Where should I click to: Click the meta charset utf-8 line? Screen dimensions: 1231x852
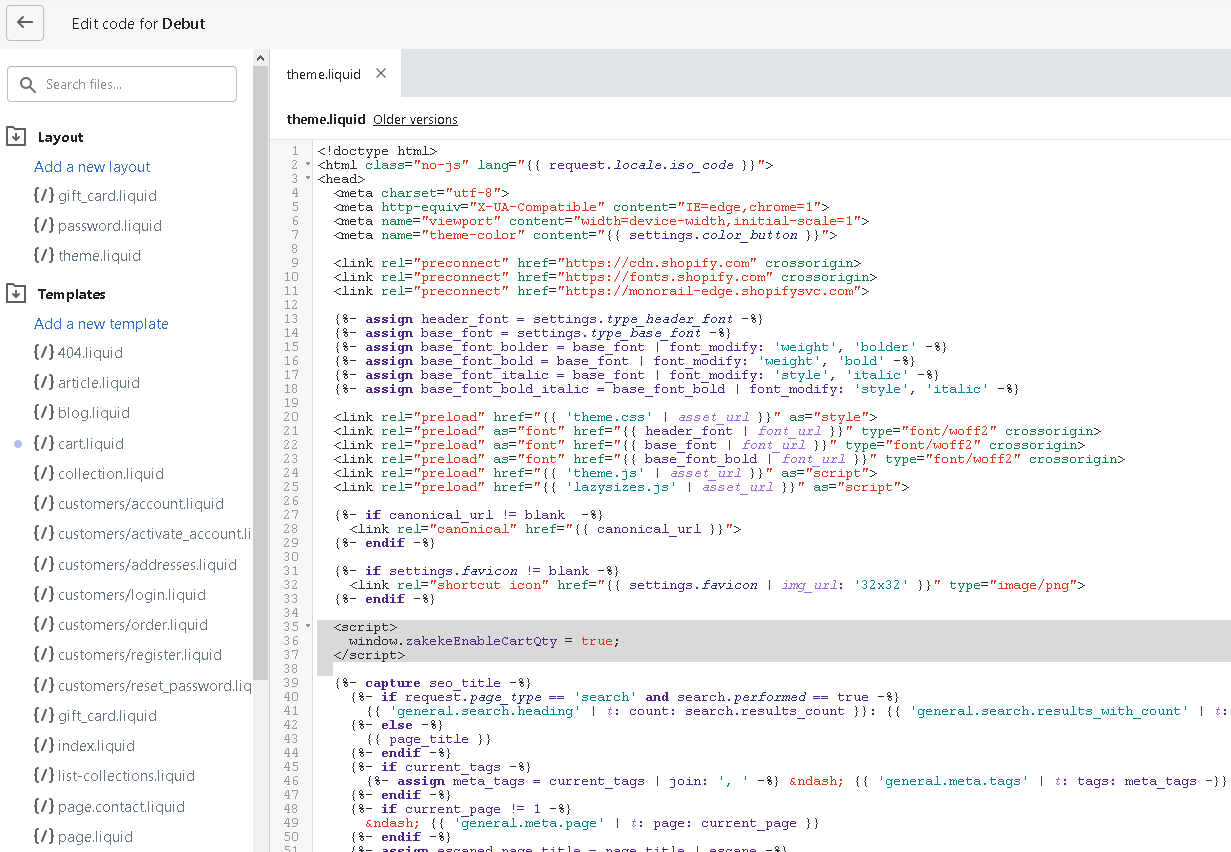(x=421, y=193)
